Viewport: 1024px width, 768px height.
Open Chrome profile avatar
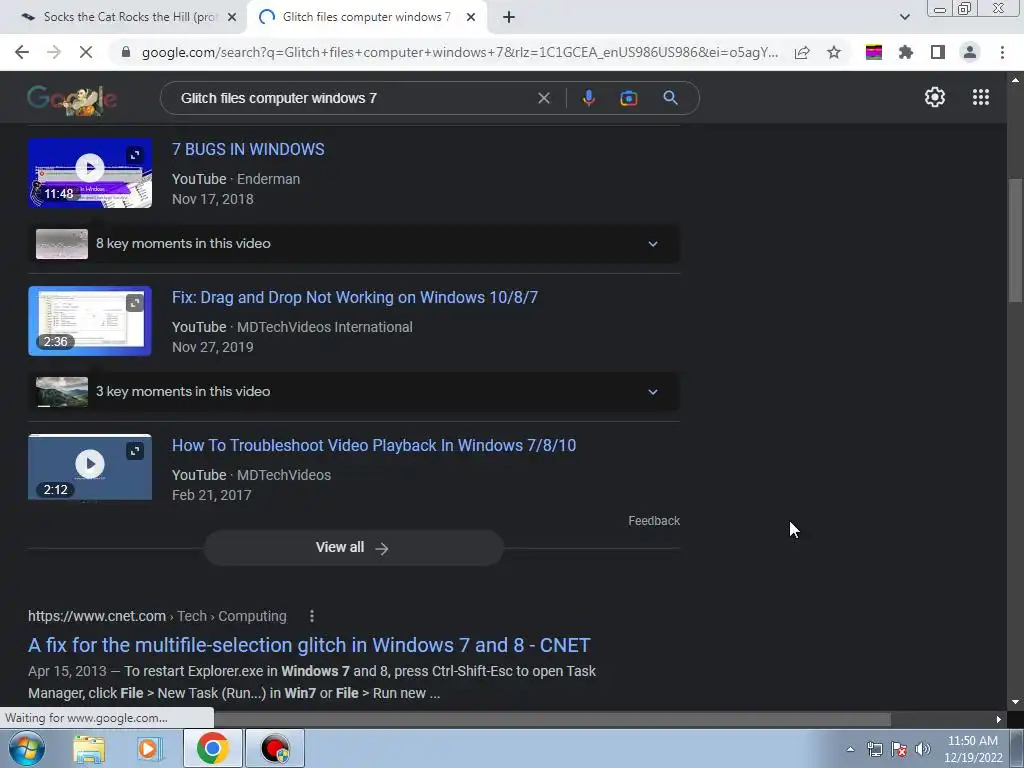970,52
